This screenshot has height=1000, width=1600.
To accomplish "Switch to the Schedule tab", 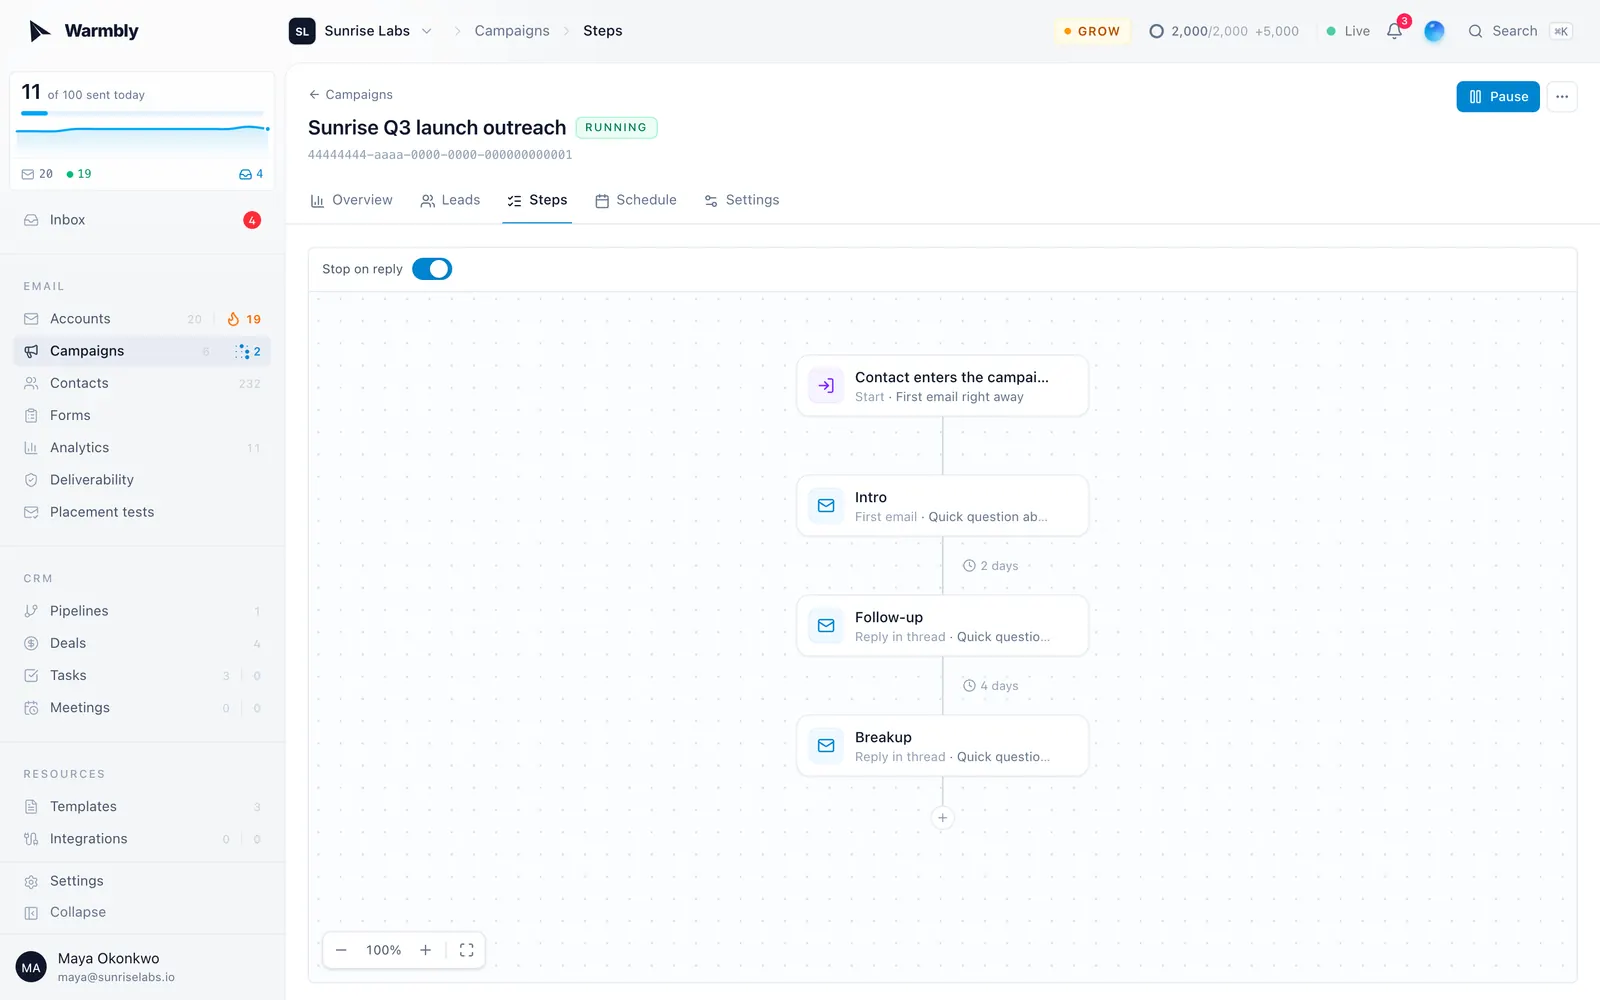I will point(636,200).
